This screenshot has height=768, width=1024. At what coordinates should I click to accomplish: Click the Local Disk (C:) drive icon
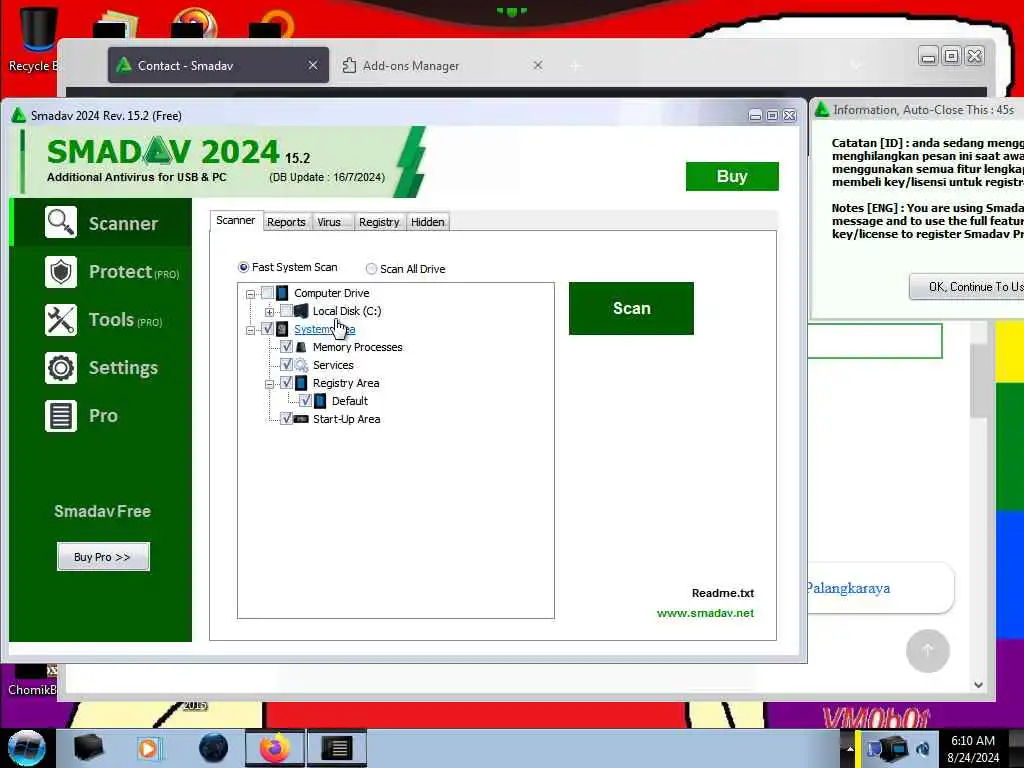300,311
